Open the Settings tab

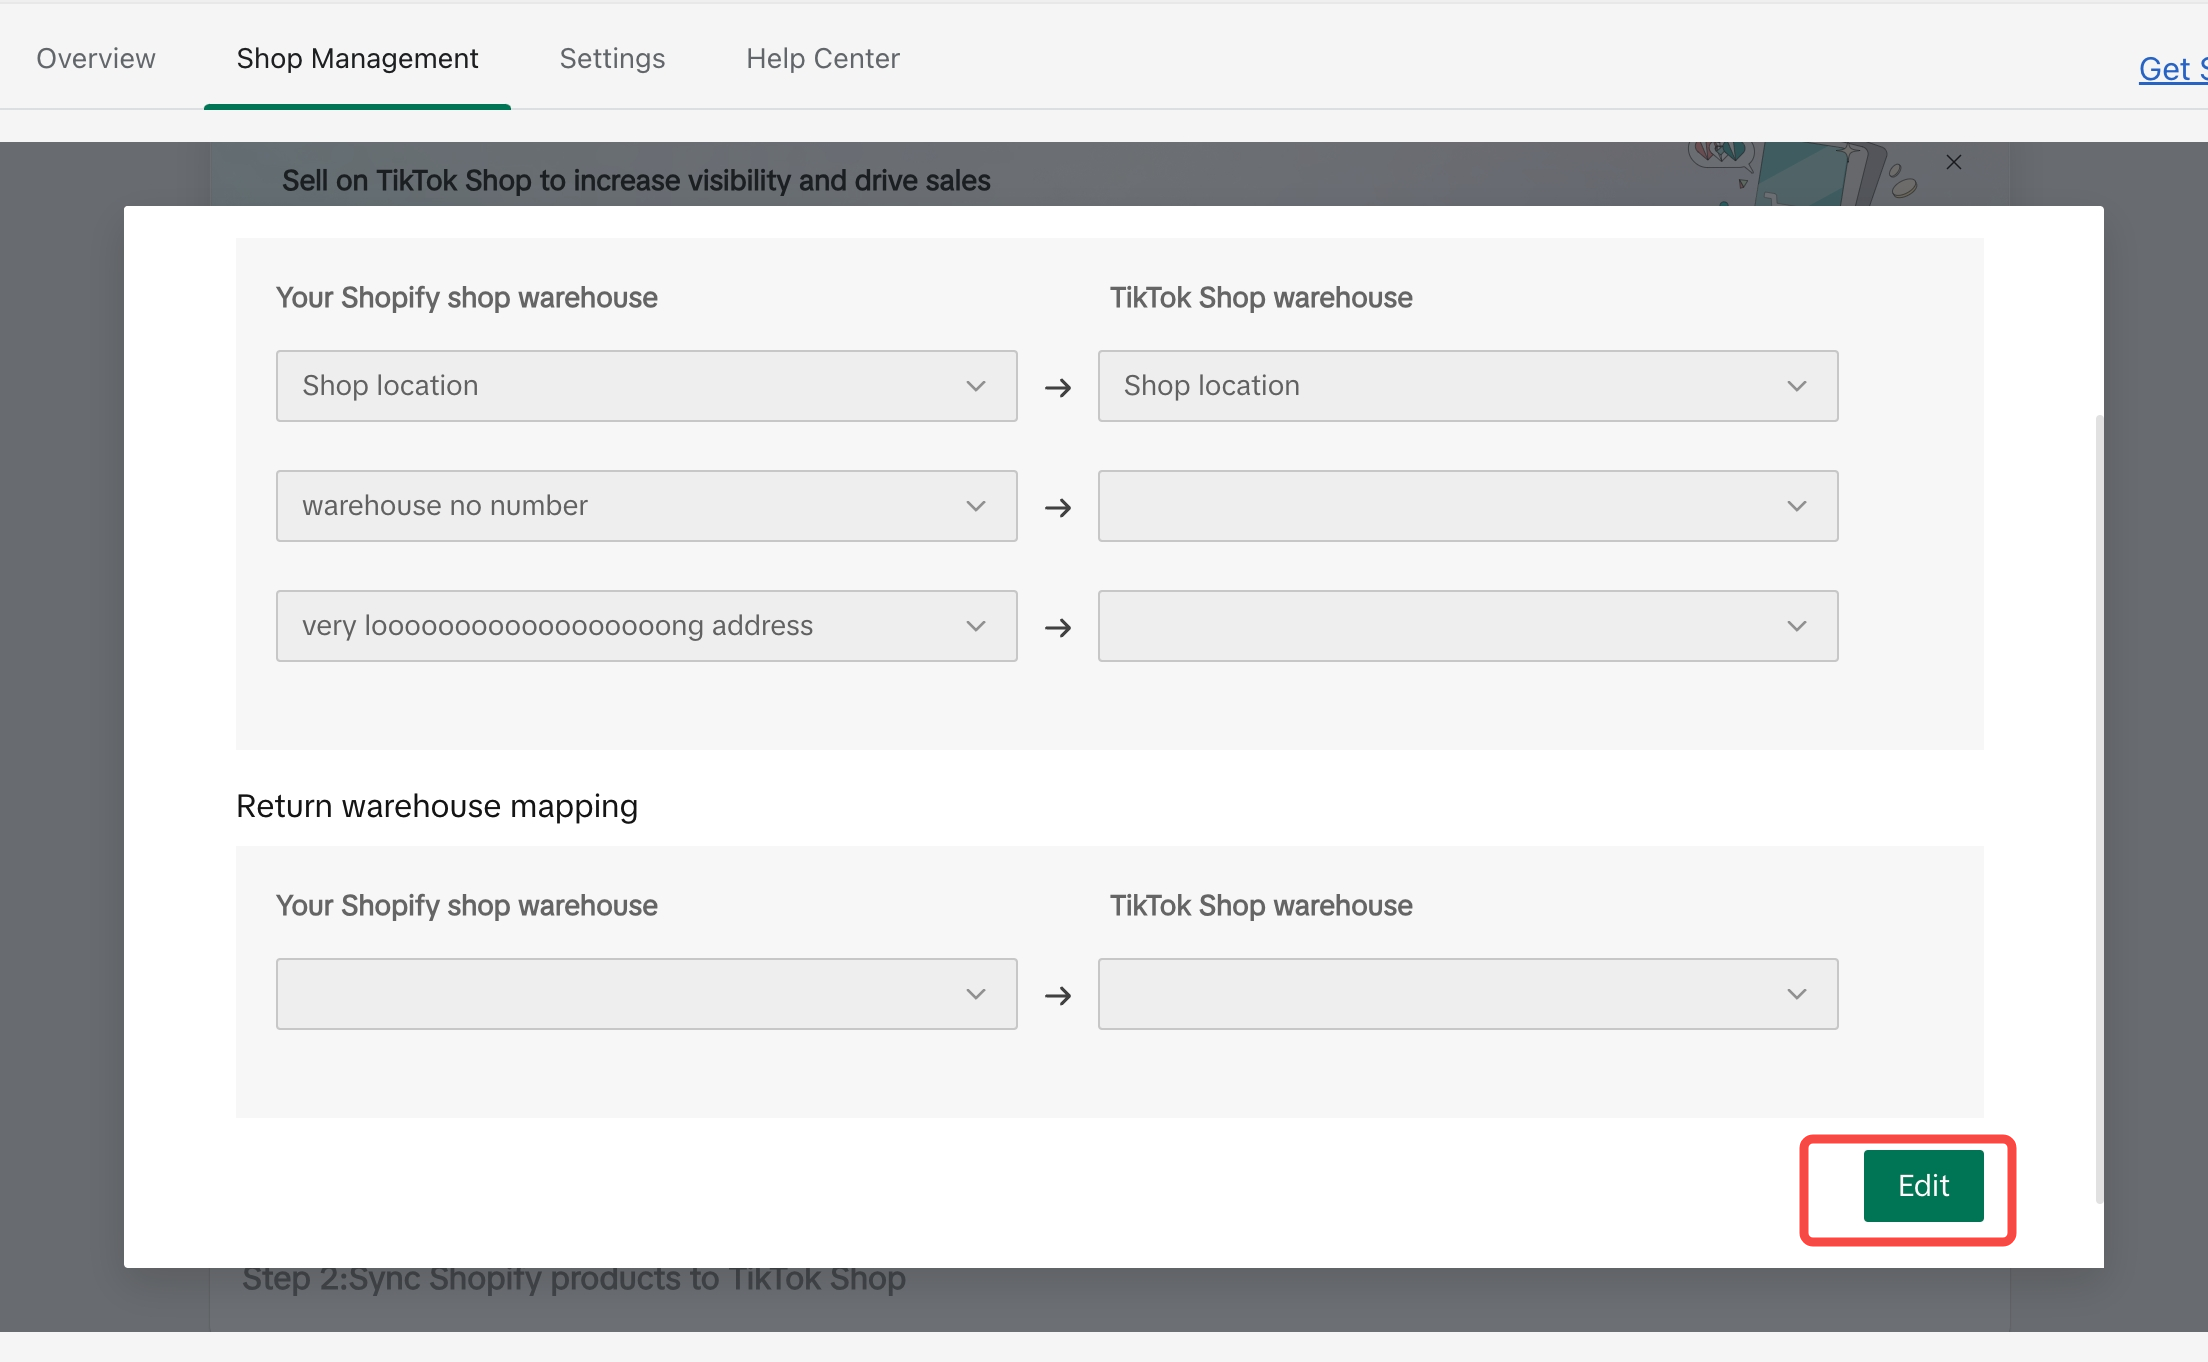point(612,58)
